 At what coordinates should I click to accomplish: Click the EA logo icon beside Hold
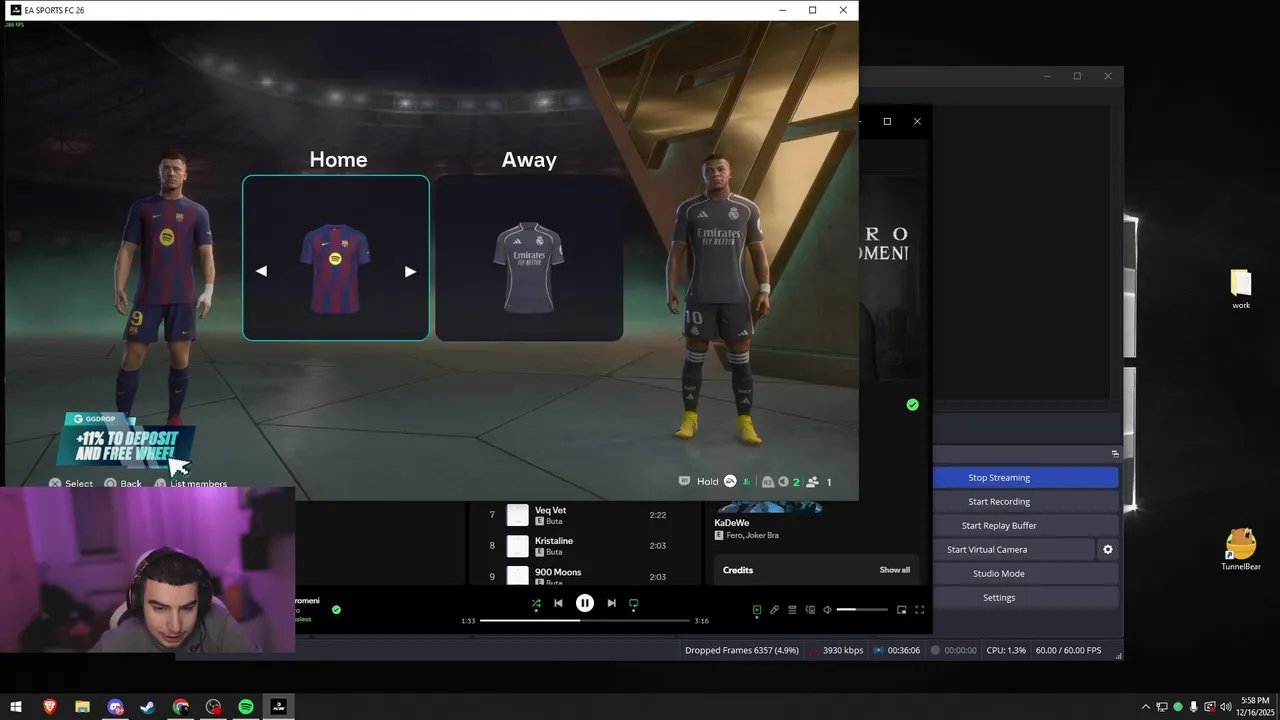(x=730, y=481)
